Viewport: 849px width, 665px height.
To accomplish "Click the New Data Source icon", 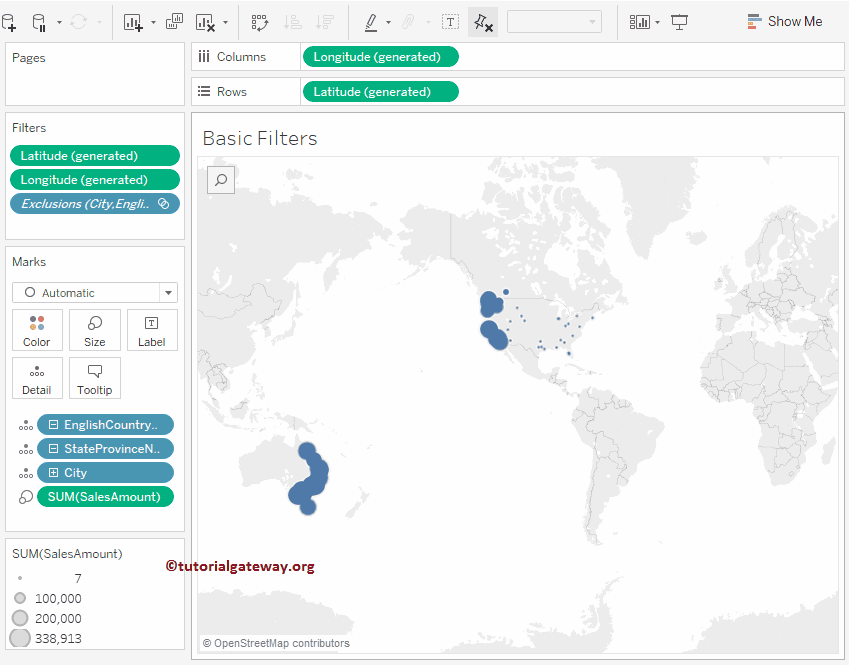I will (x=9, y=21).
